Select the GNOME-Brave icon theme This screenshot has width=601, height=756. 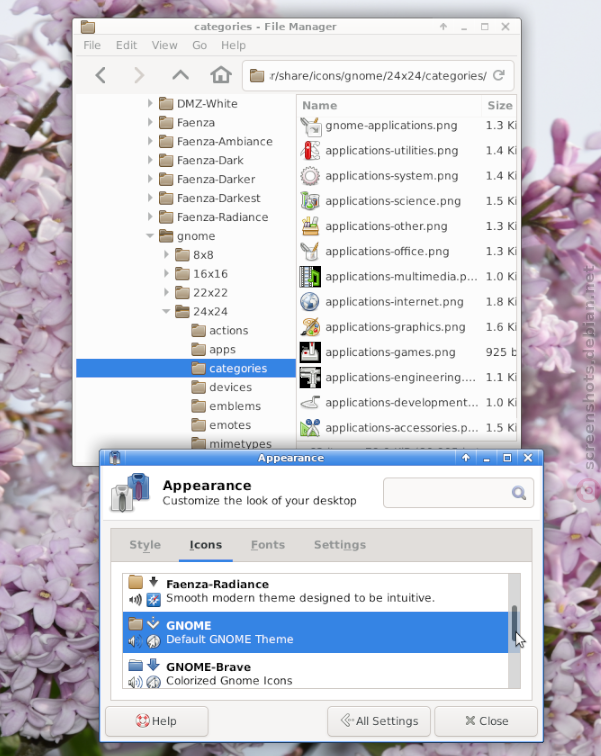tap(316, 672)
